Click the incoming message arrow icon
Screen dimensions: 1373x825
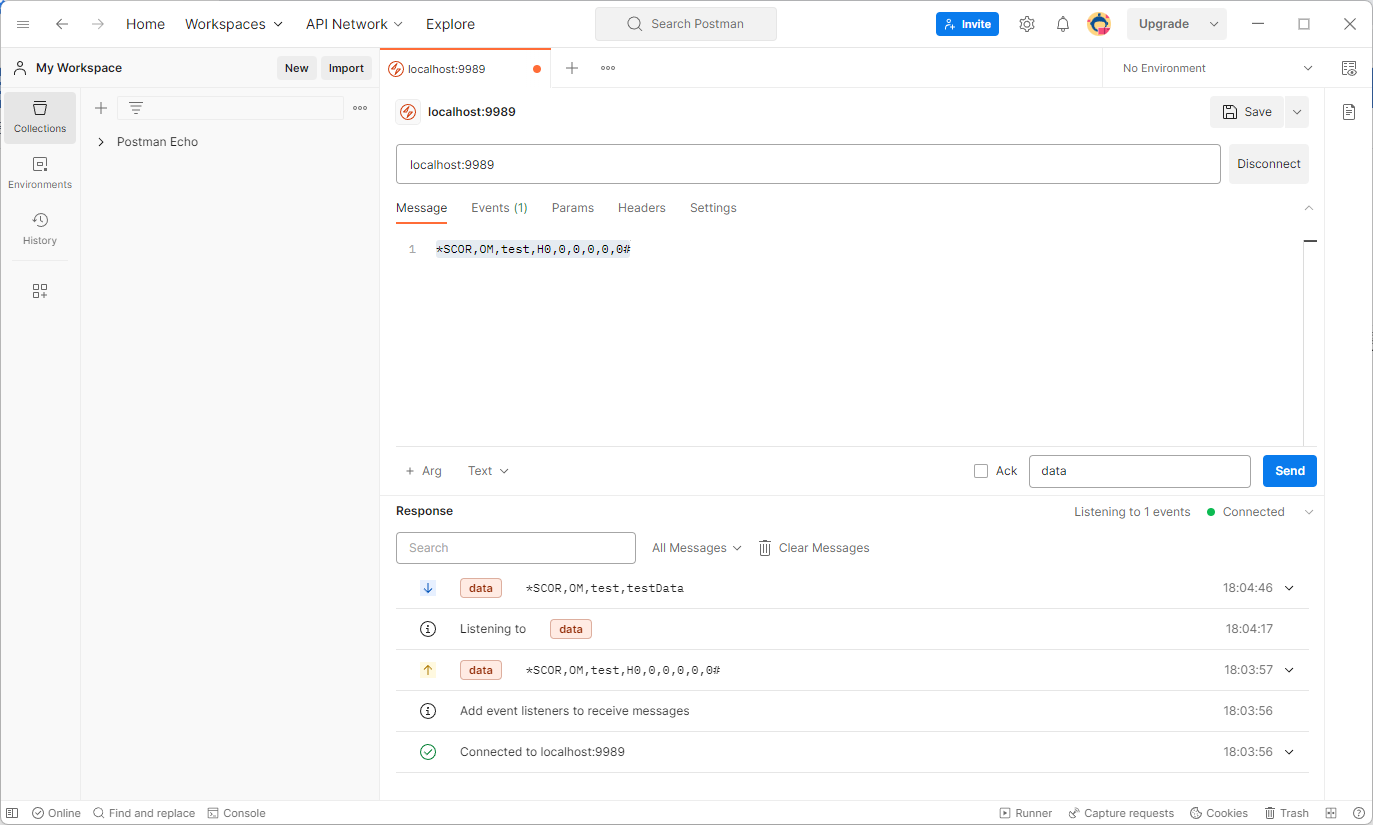pyautogui.click(x=428, y=588)
